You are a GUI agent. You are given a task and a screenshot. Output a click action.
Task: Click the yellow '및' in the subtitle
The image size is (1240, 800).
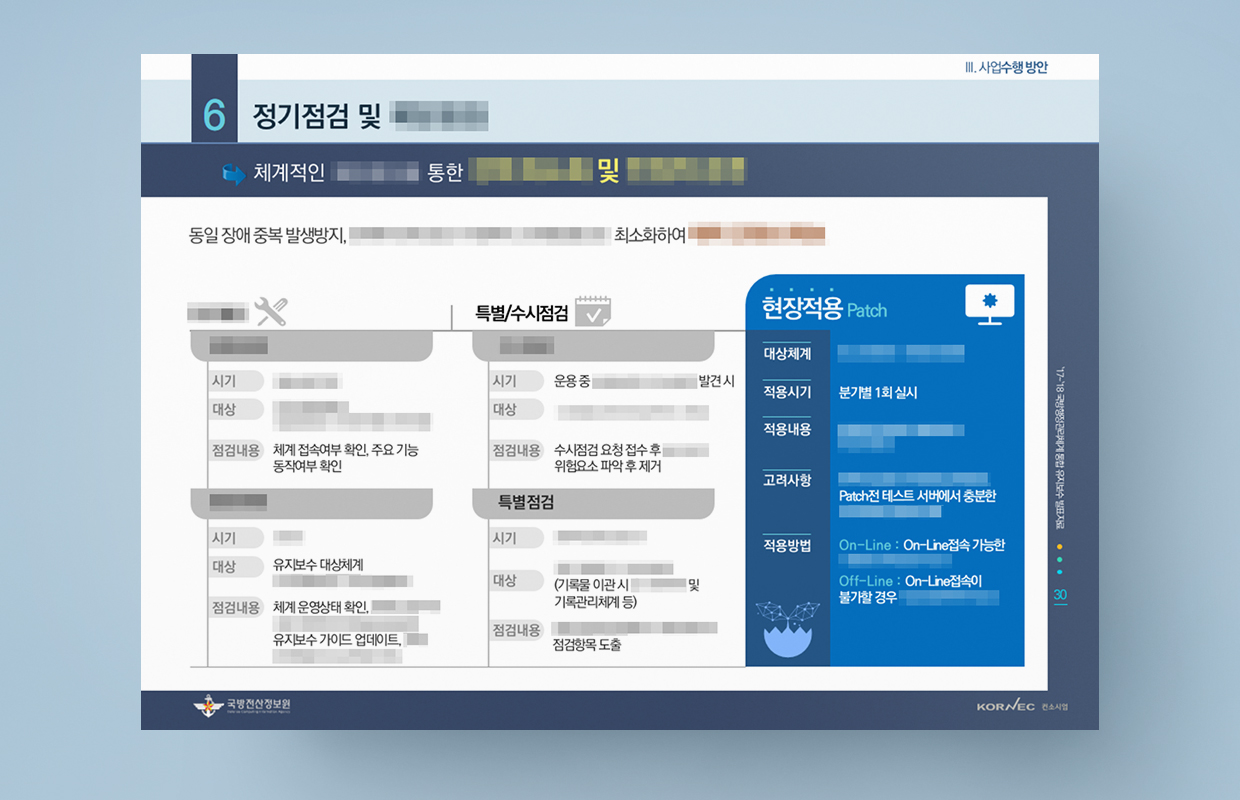click(x=608, y=172)
